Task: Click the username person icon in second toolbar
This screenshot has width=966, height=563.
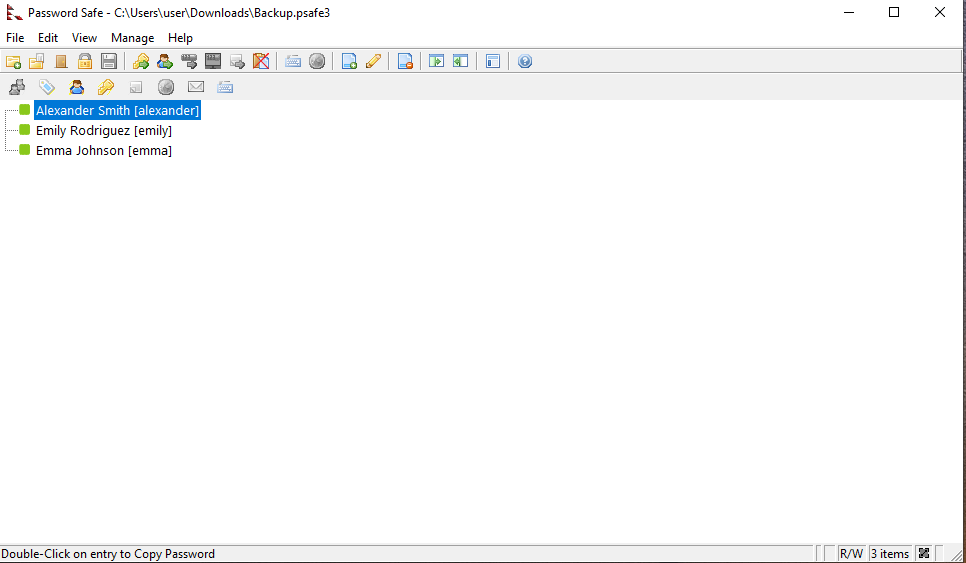Action: [77, 87]
